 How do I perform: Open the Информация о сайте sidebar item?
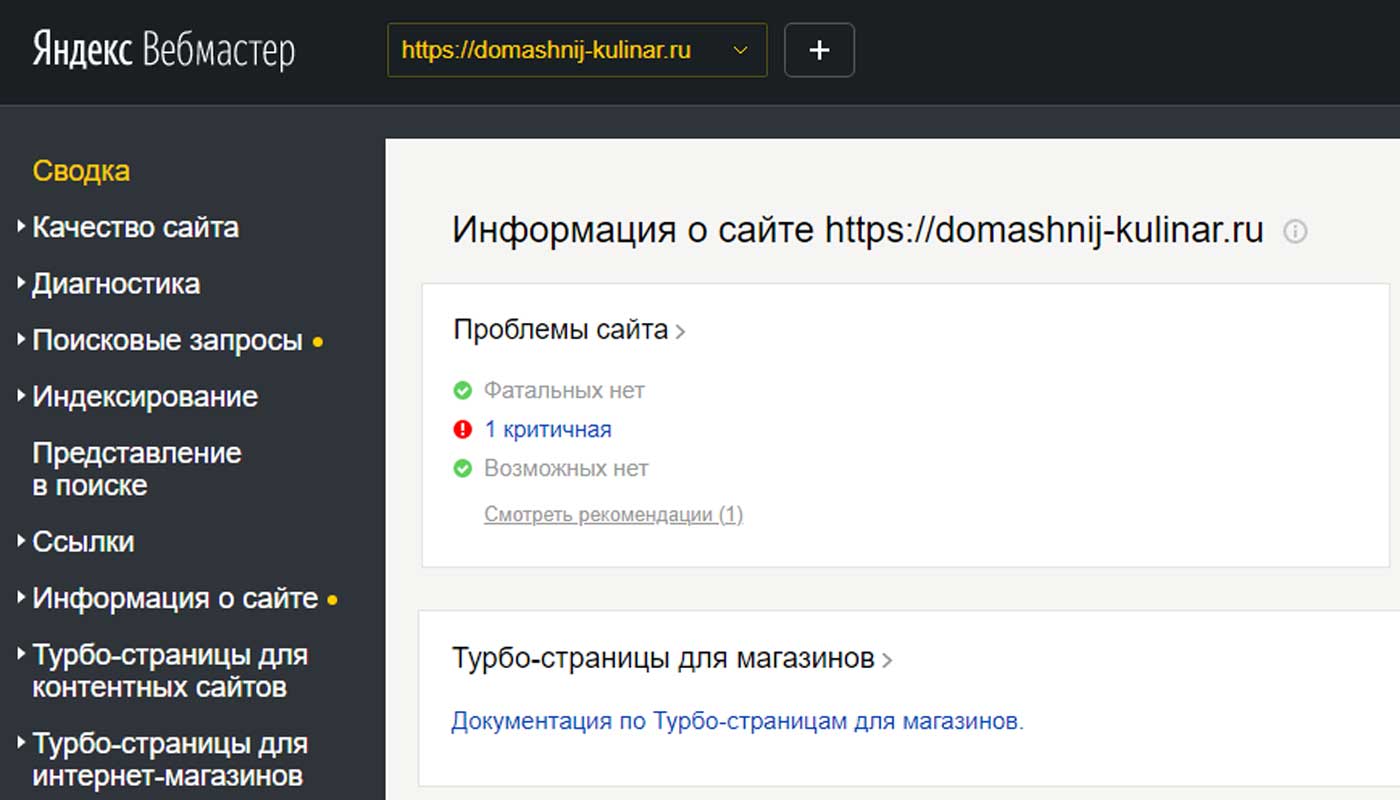175,599
